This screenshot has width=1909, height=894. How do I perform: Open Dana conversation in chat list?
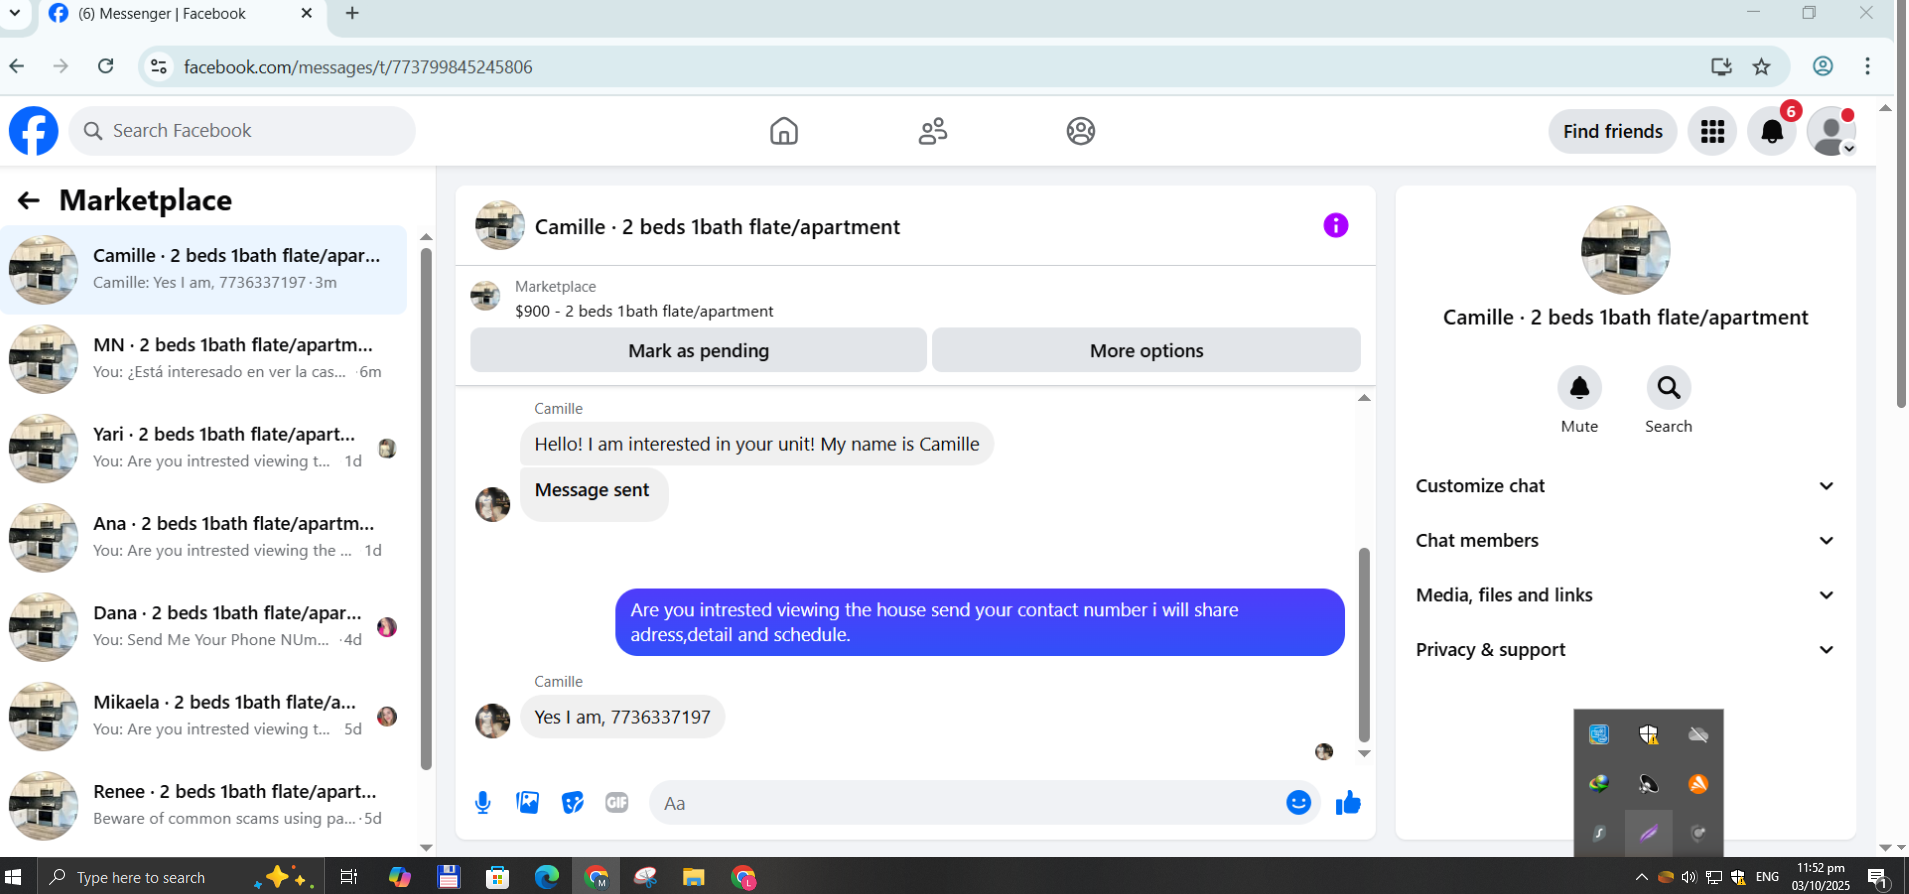[204, 627]
